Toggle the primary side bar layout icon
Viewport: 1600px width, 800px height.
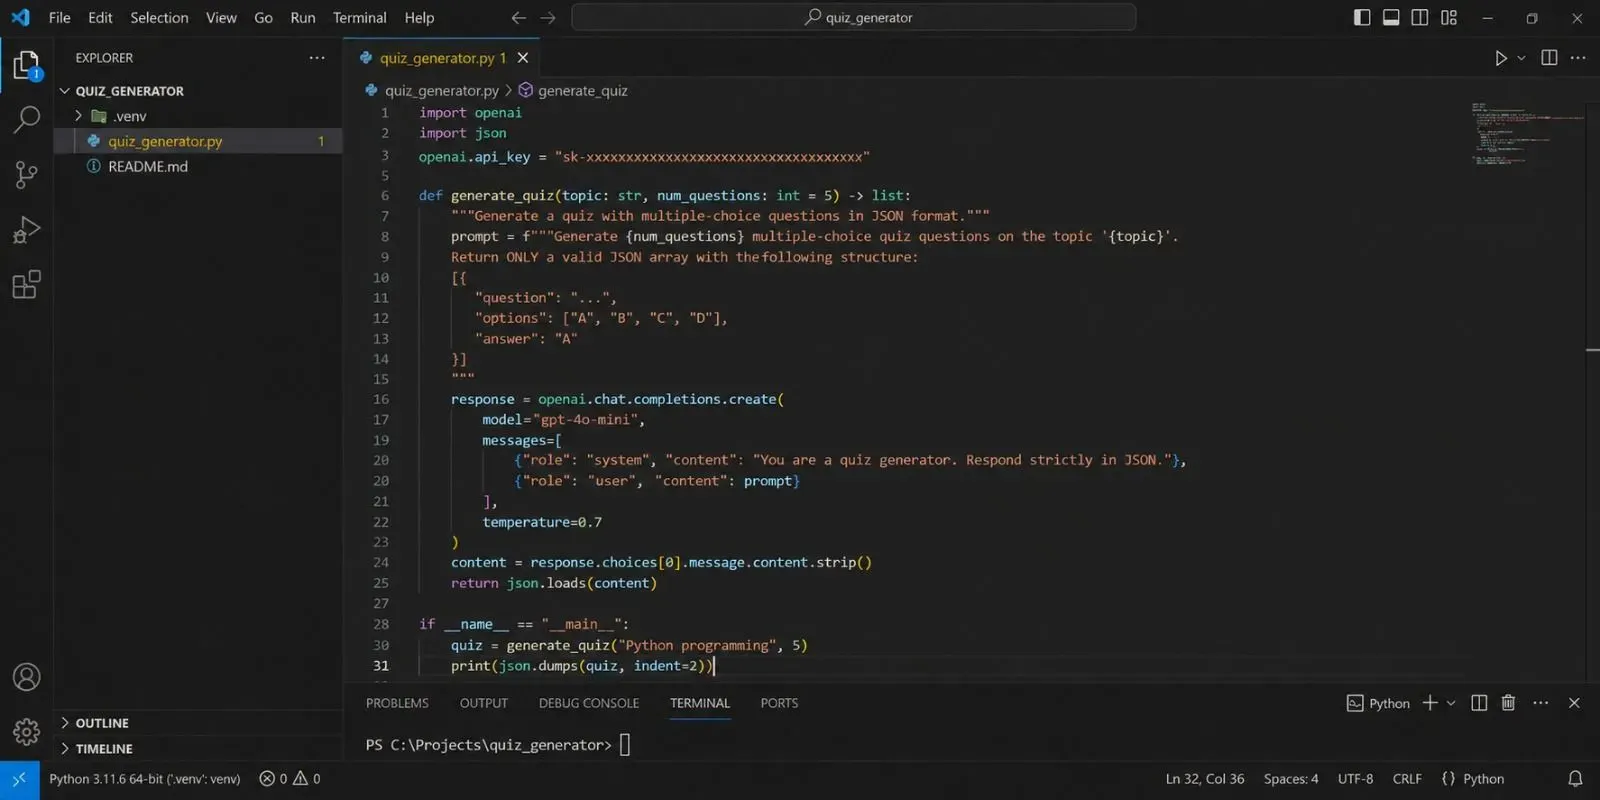pos(1362,18)
